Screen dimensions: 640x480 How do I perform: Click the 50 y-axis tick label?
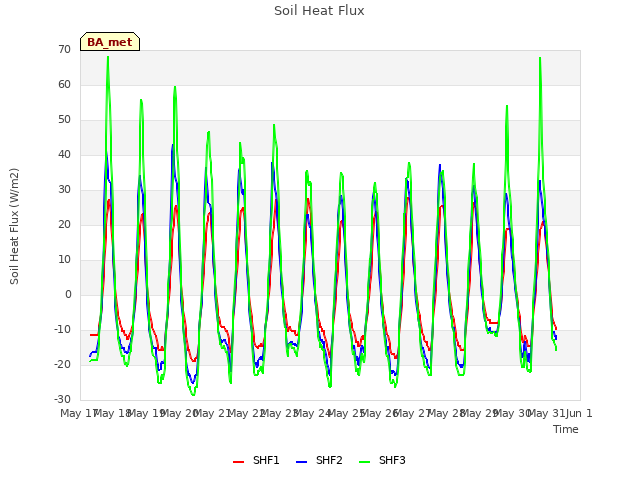pos(64,120)
